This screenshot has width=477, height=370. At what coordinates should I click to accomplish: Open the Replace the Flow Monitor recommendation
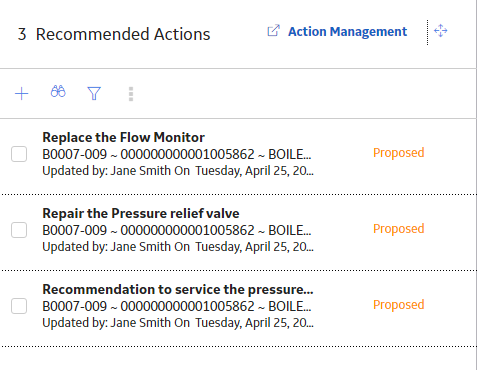click(123, 137)
